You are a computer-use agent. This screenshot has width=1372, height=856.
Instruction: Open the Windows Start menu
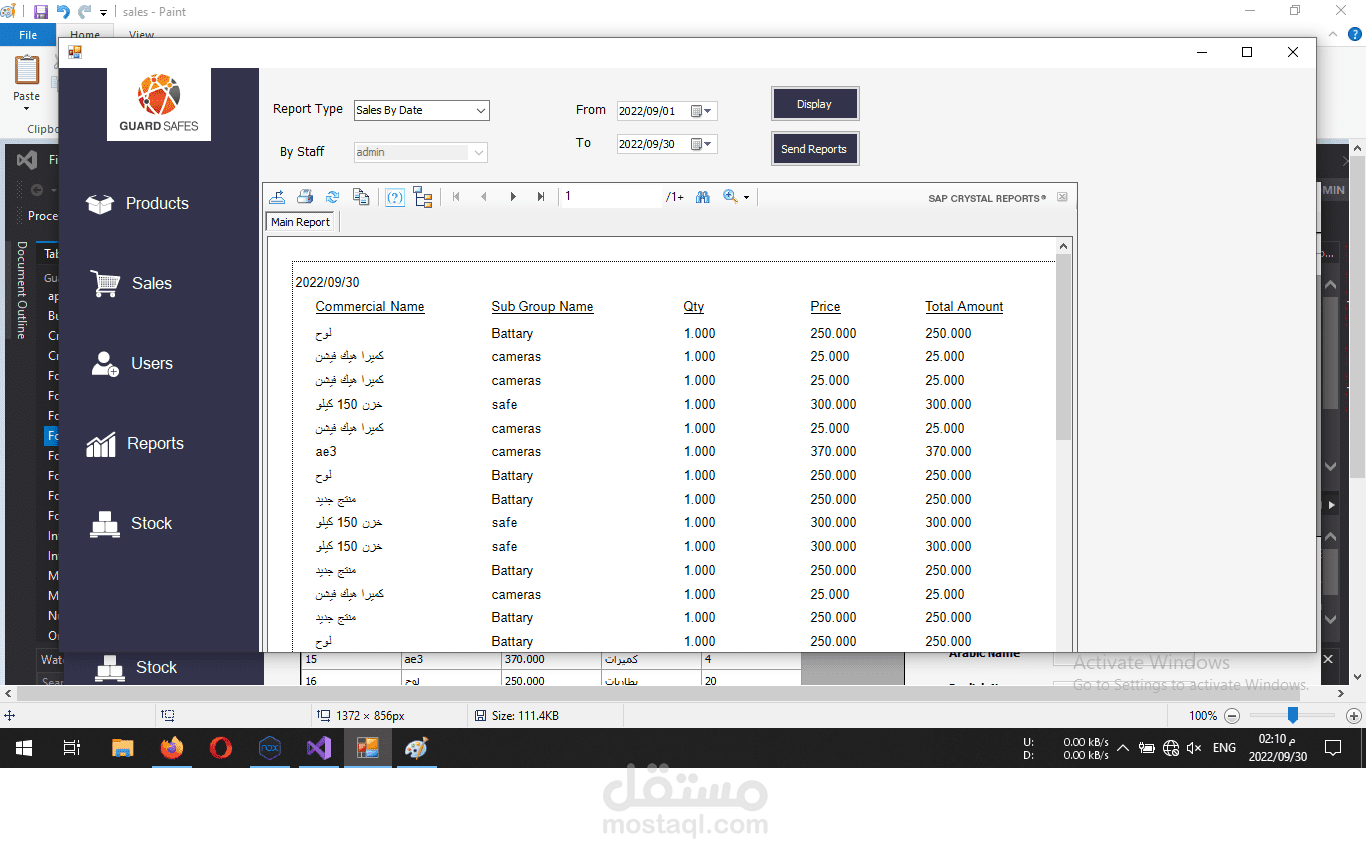coord(24,748)
